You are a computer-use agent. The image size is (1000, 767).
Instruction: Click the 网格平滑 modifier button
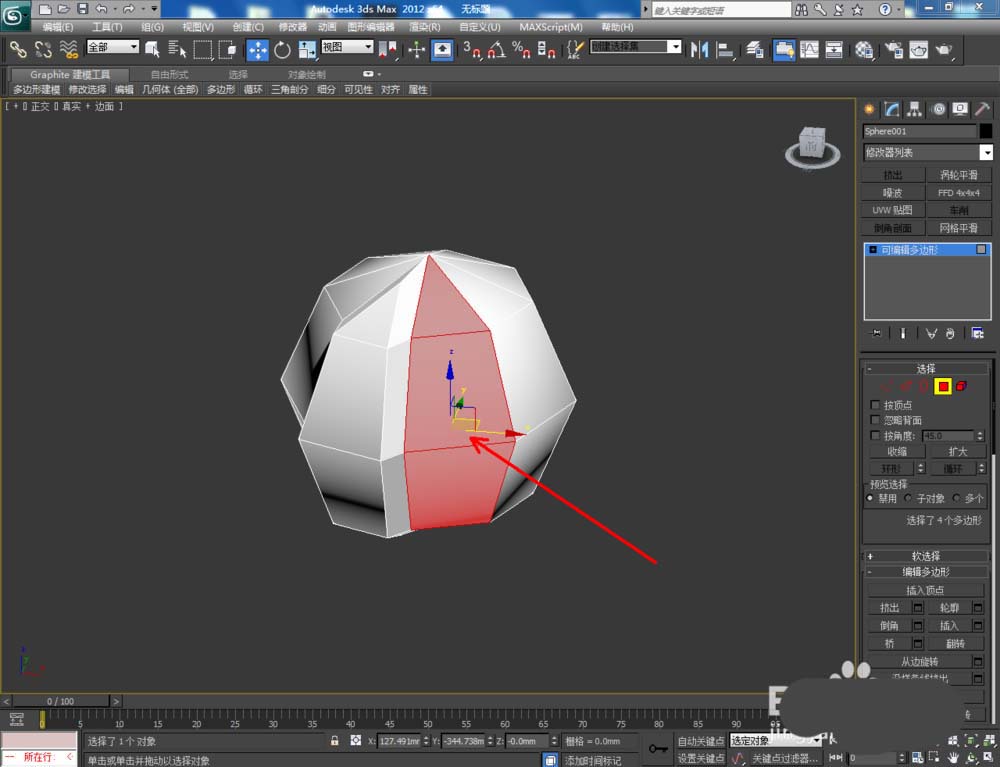pos(959,228)
